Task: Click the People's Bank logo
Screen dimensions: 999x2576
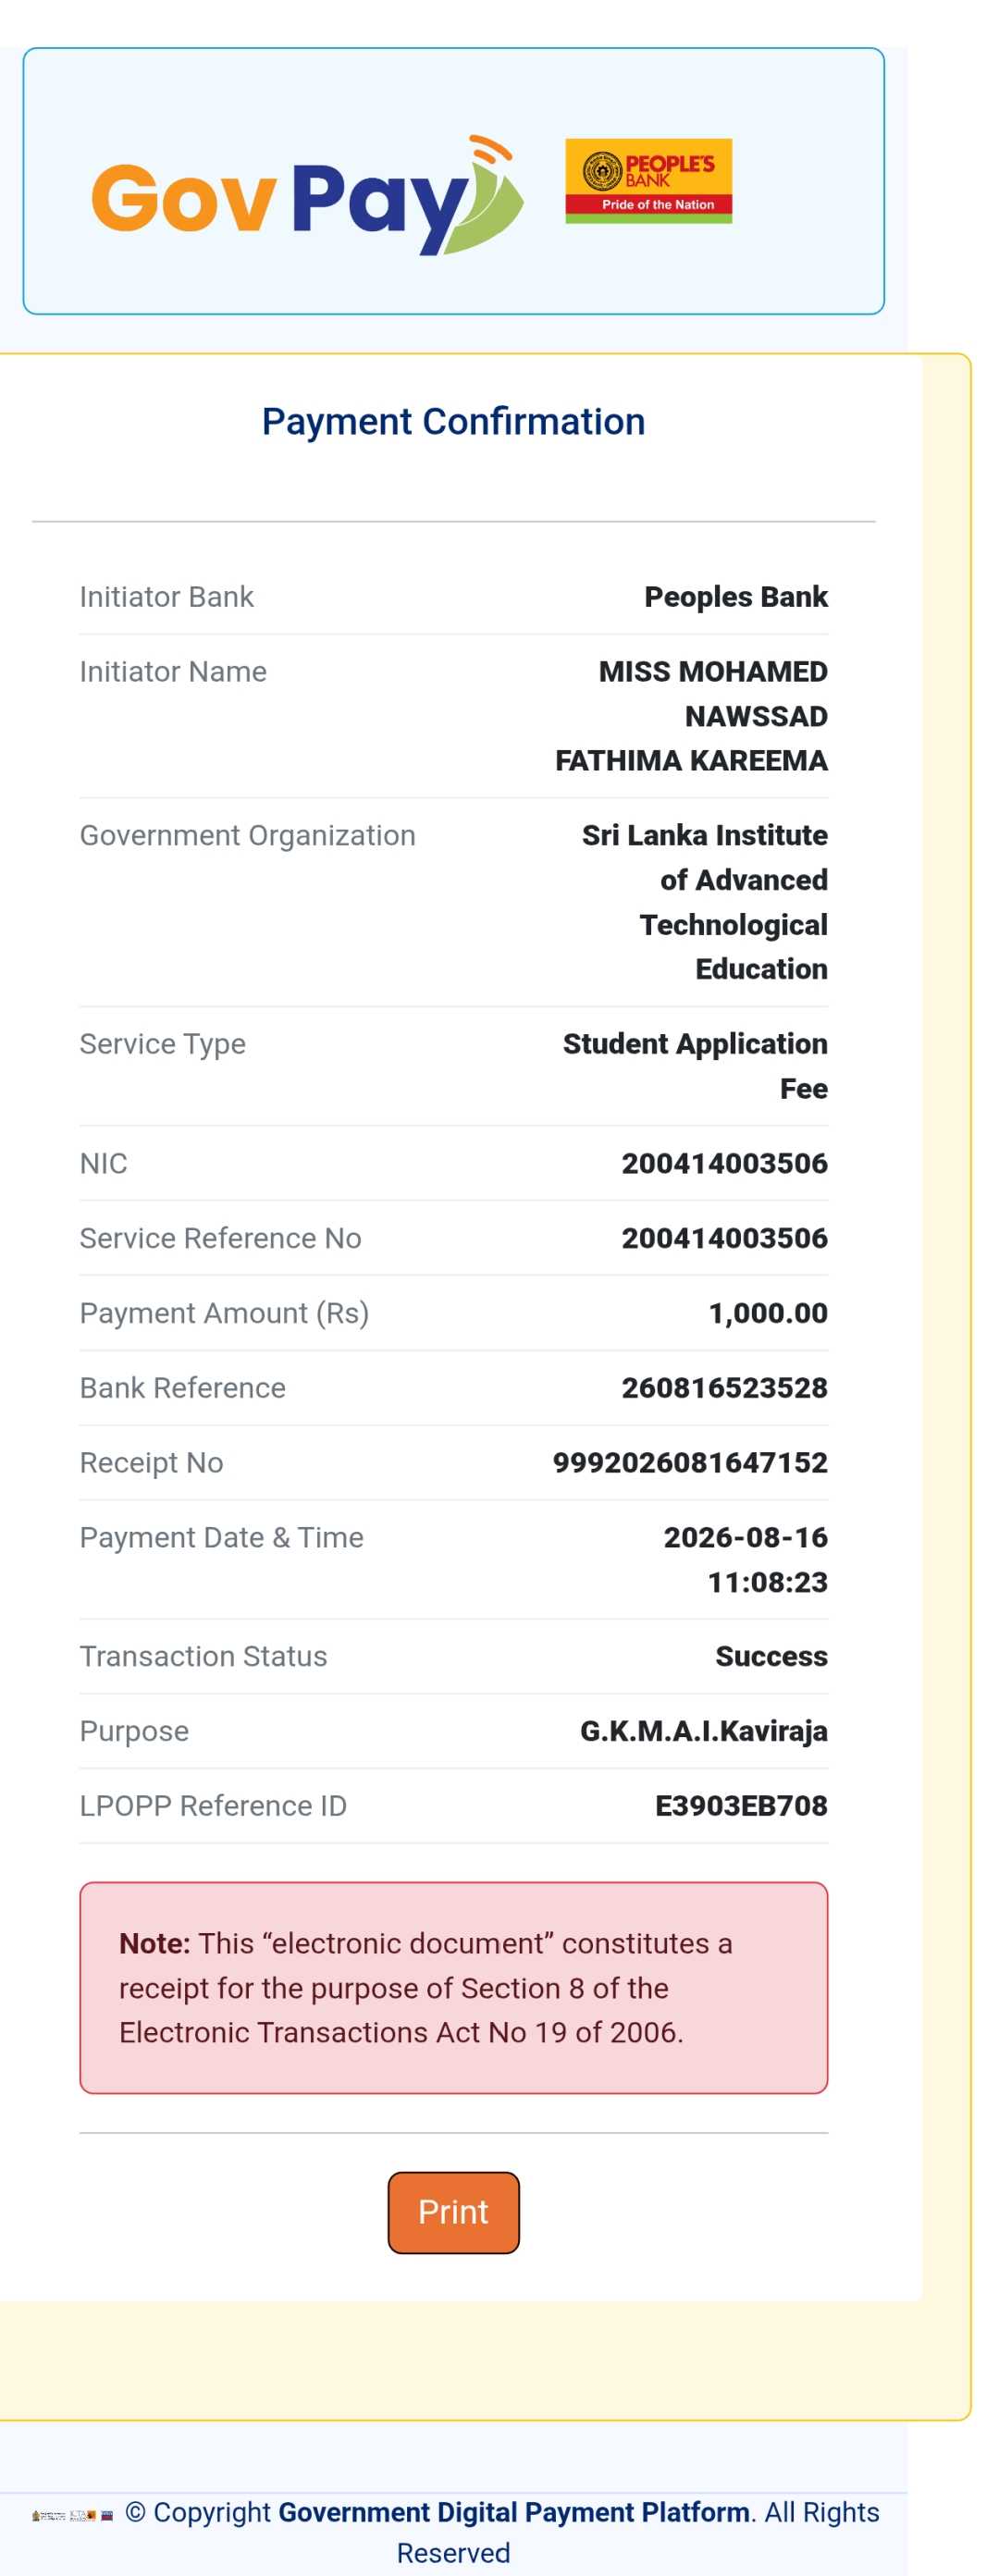Action: [648, 181]
